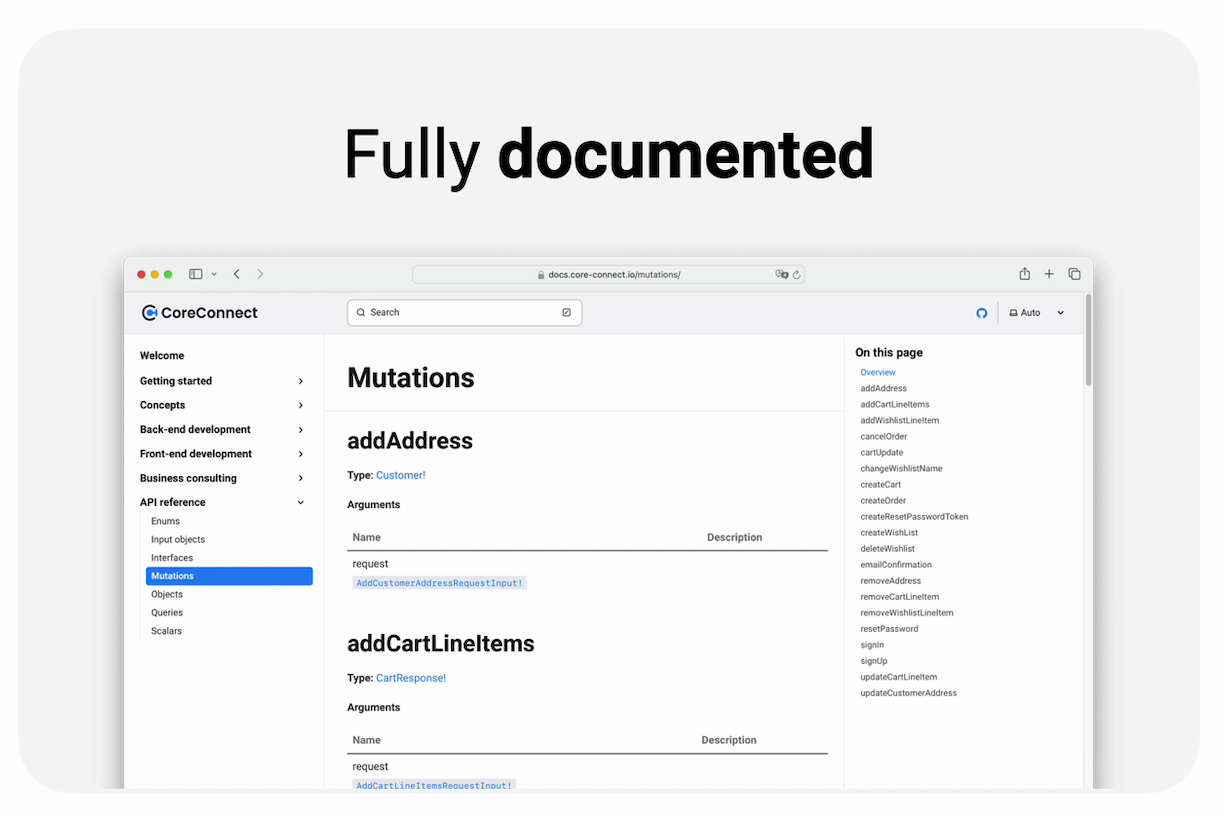Click the CoreConnect logo
Viewport: 1224px width, 816px height.
pos(200,313)
